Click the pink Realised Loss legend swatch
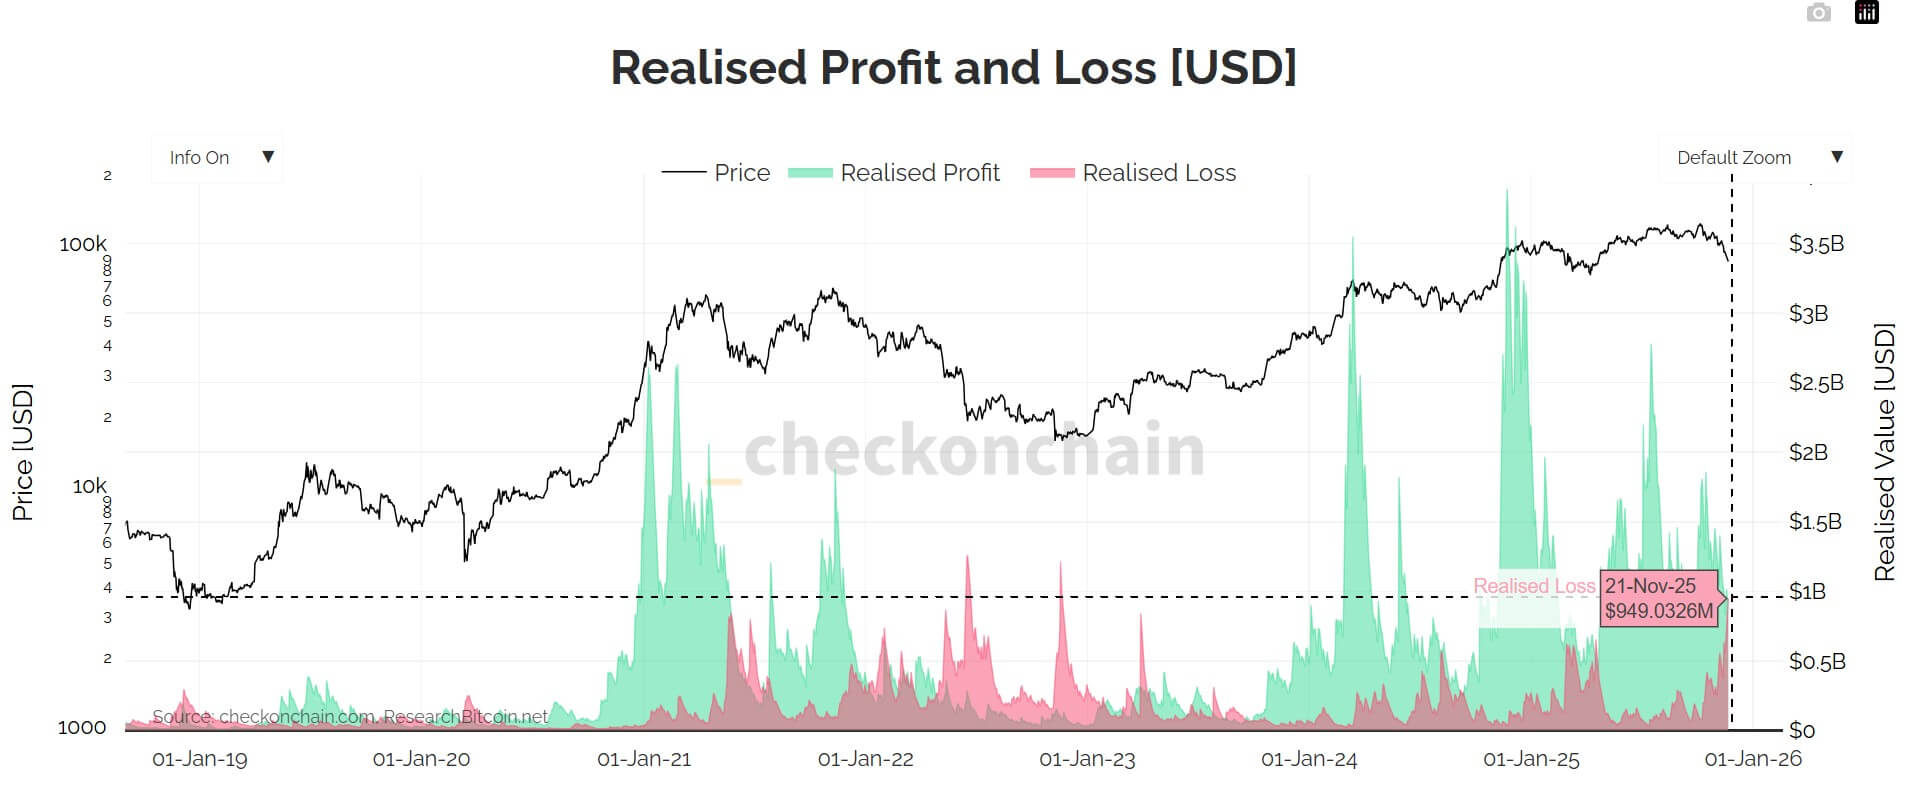Viewport: 1909px width, 787px height. [1051, 172]
